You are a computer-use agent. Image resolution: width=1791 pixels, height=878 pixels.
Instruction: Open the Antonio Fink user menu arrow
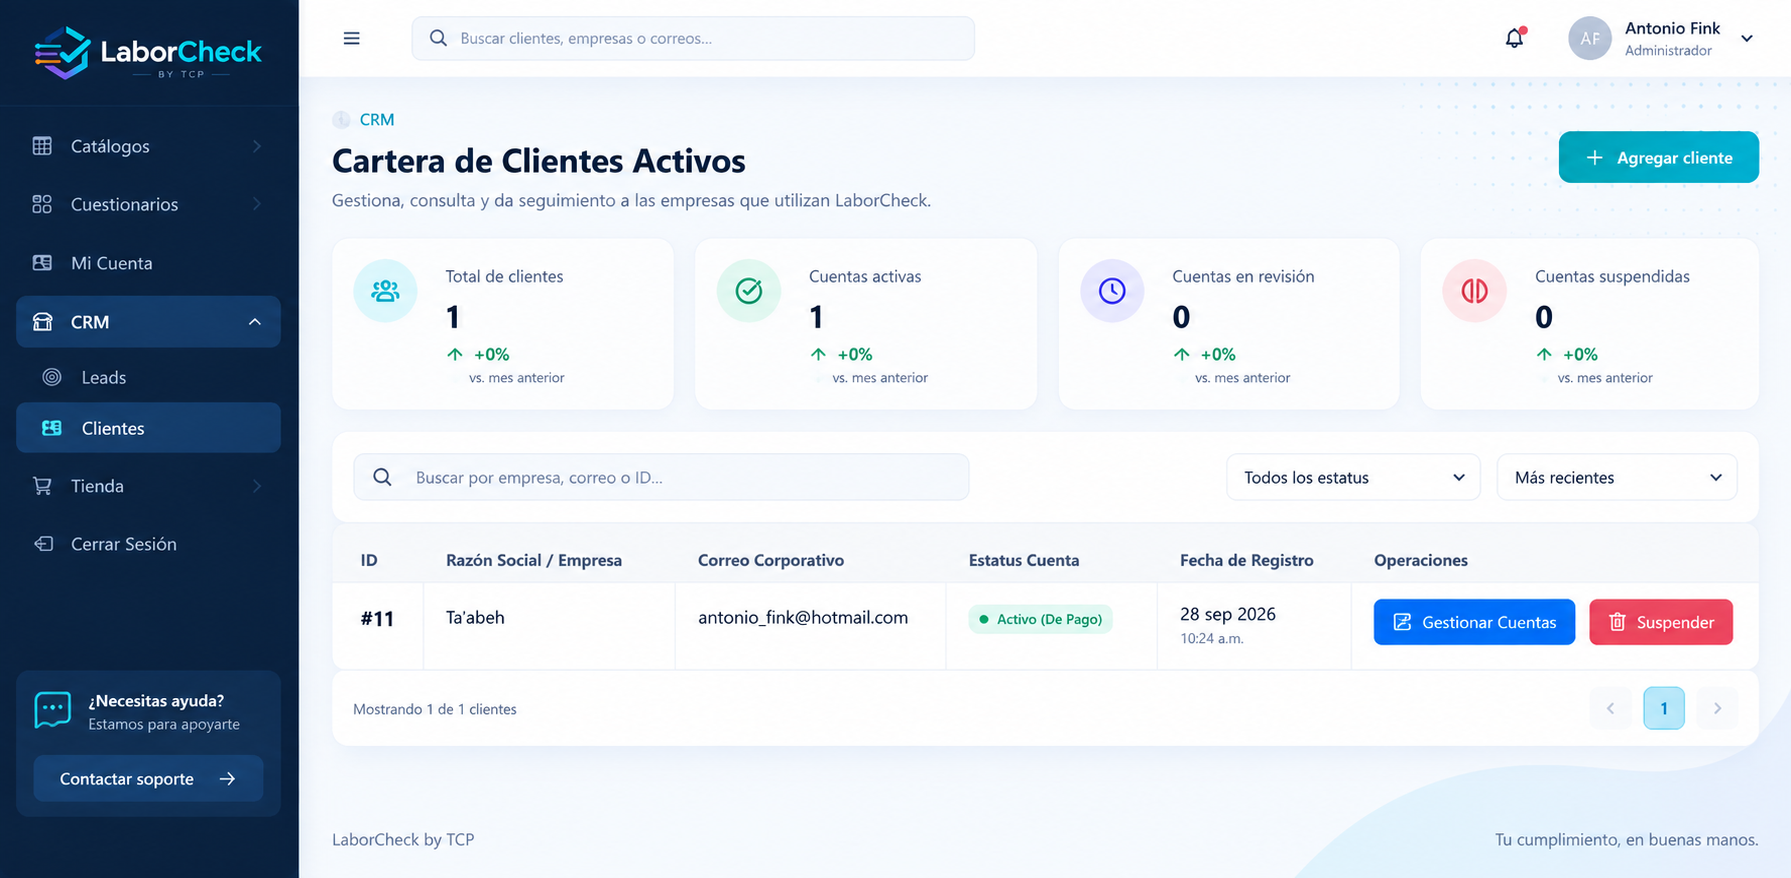coord(1747,39)
